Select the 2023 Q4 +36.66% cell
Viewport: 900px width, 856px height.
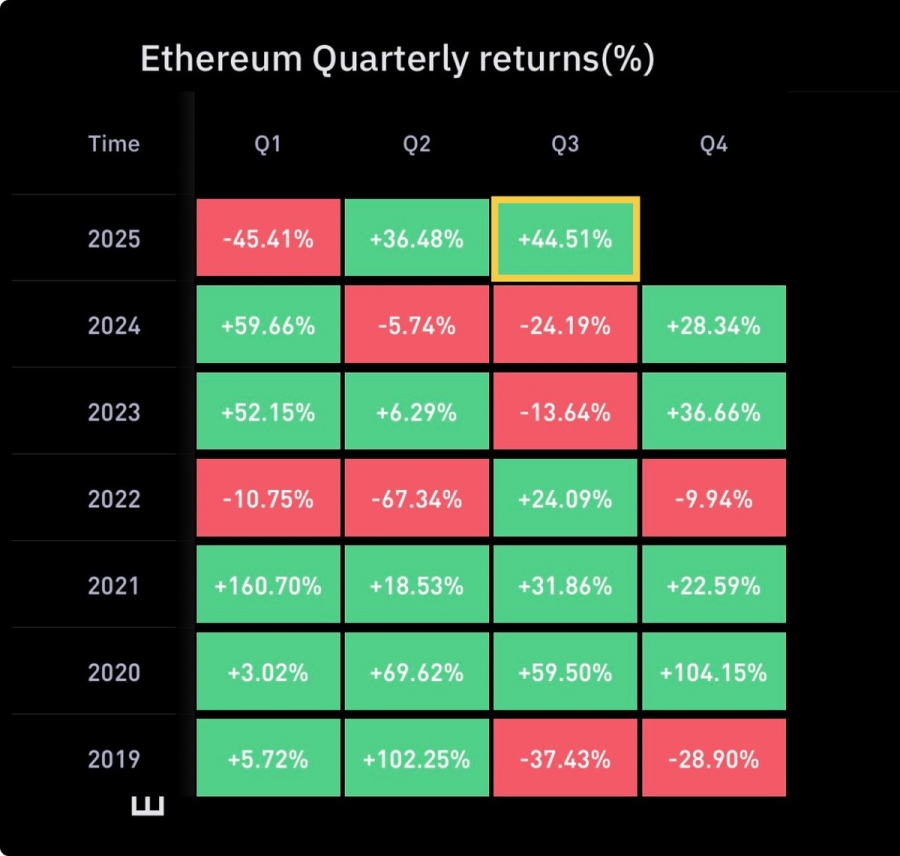(x=714, y=411)
